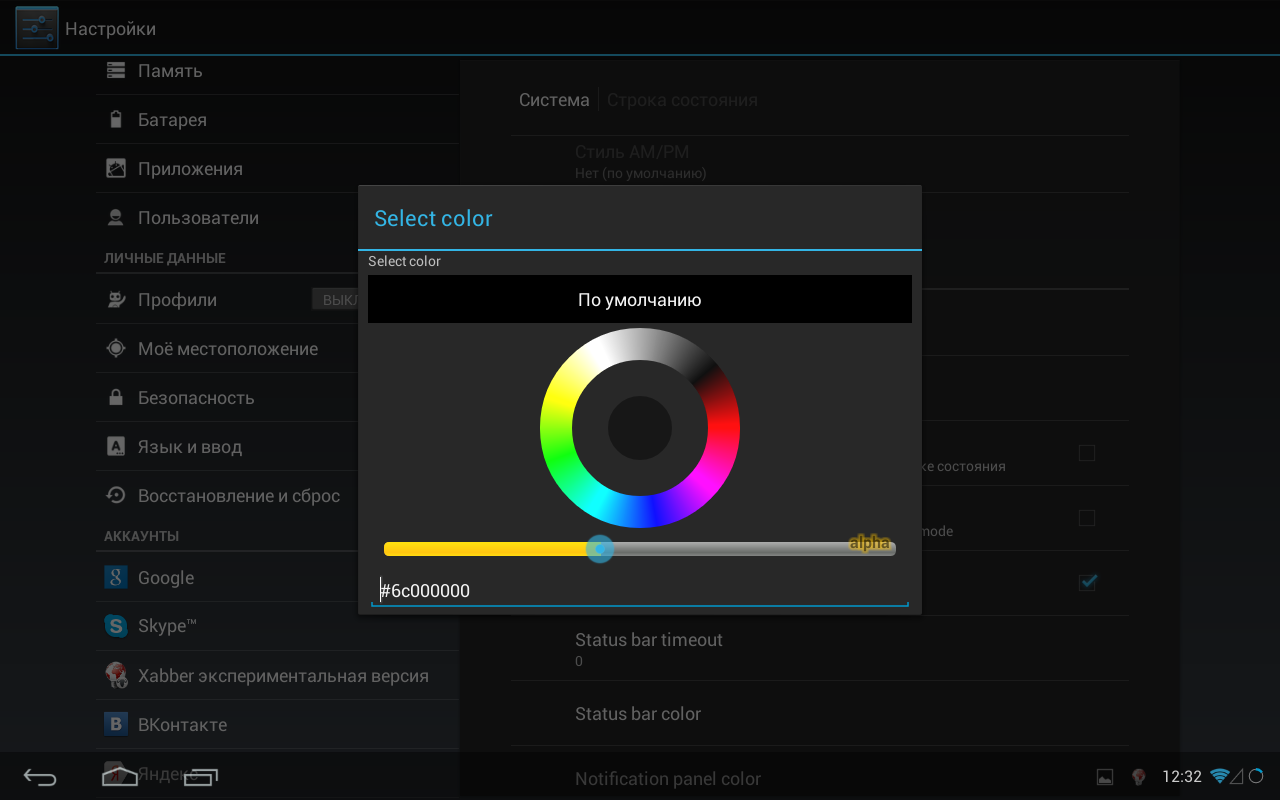The width and height of the screenshot is (1280, 800).
Task: Click the 'АККАУНТЫ' section header
Action: coord(142,536)
